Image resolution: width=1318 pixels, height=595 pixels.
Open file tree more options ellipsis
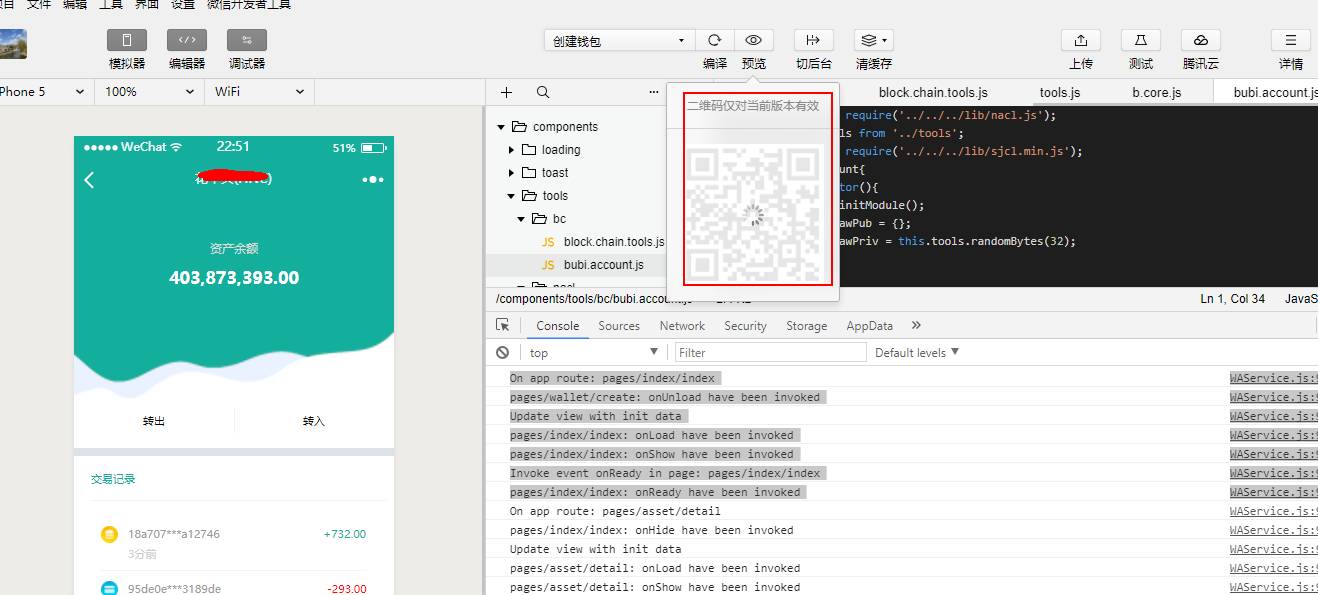click(654, 92)
